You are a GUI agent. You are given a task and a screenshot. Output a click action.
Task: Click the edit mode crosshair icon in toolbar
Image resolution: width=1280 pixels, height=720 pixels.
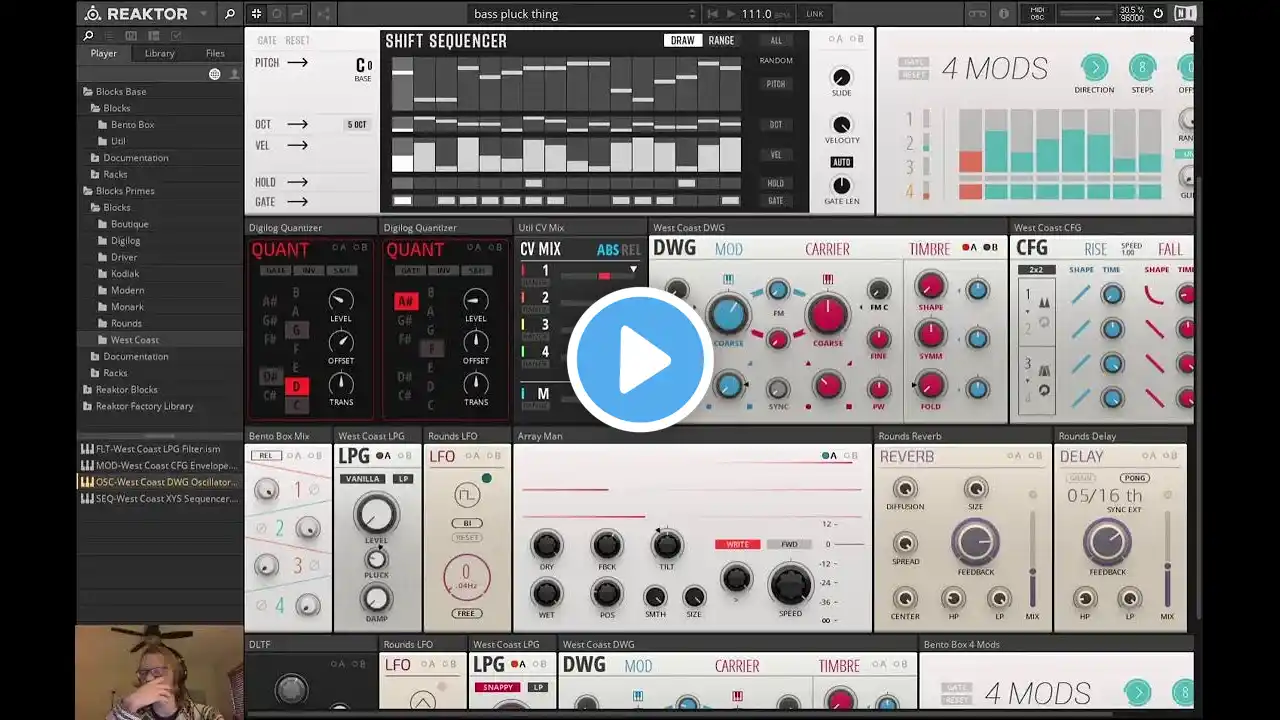(x=256, y=14)
